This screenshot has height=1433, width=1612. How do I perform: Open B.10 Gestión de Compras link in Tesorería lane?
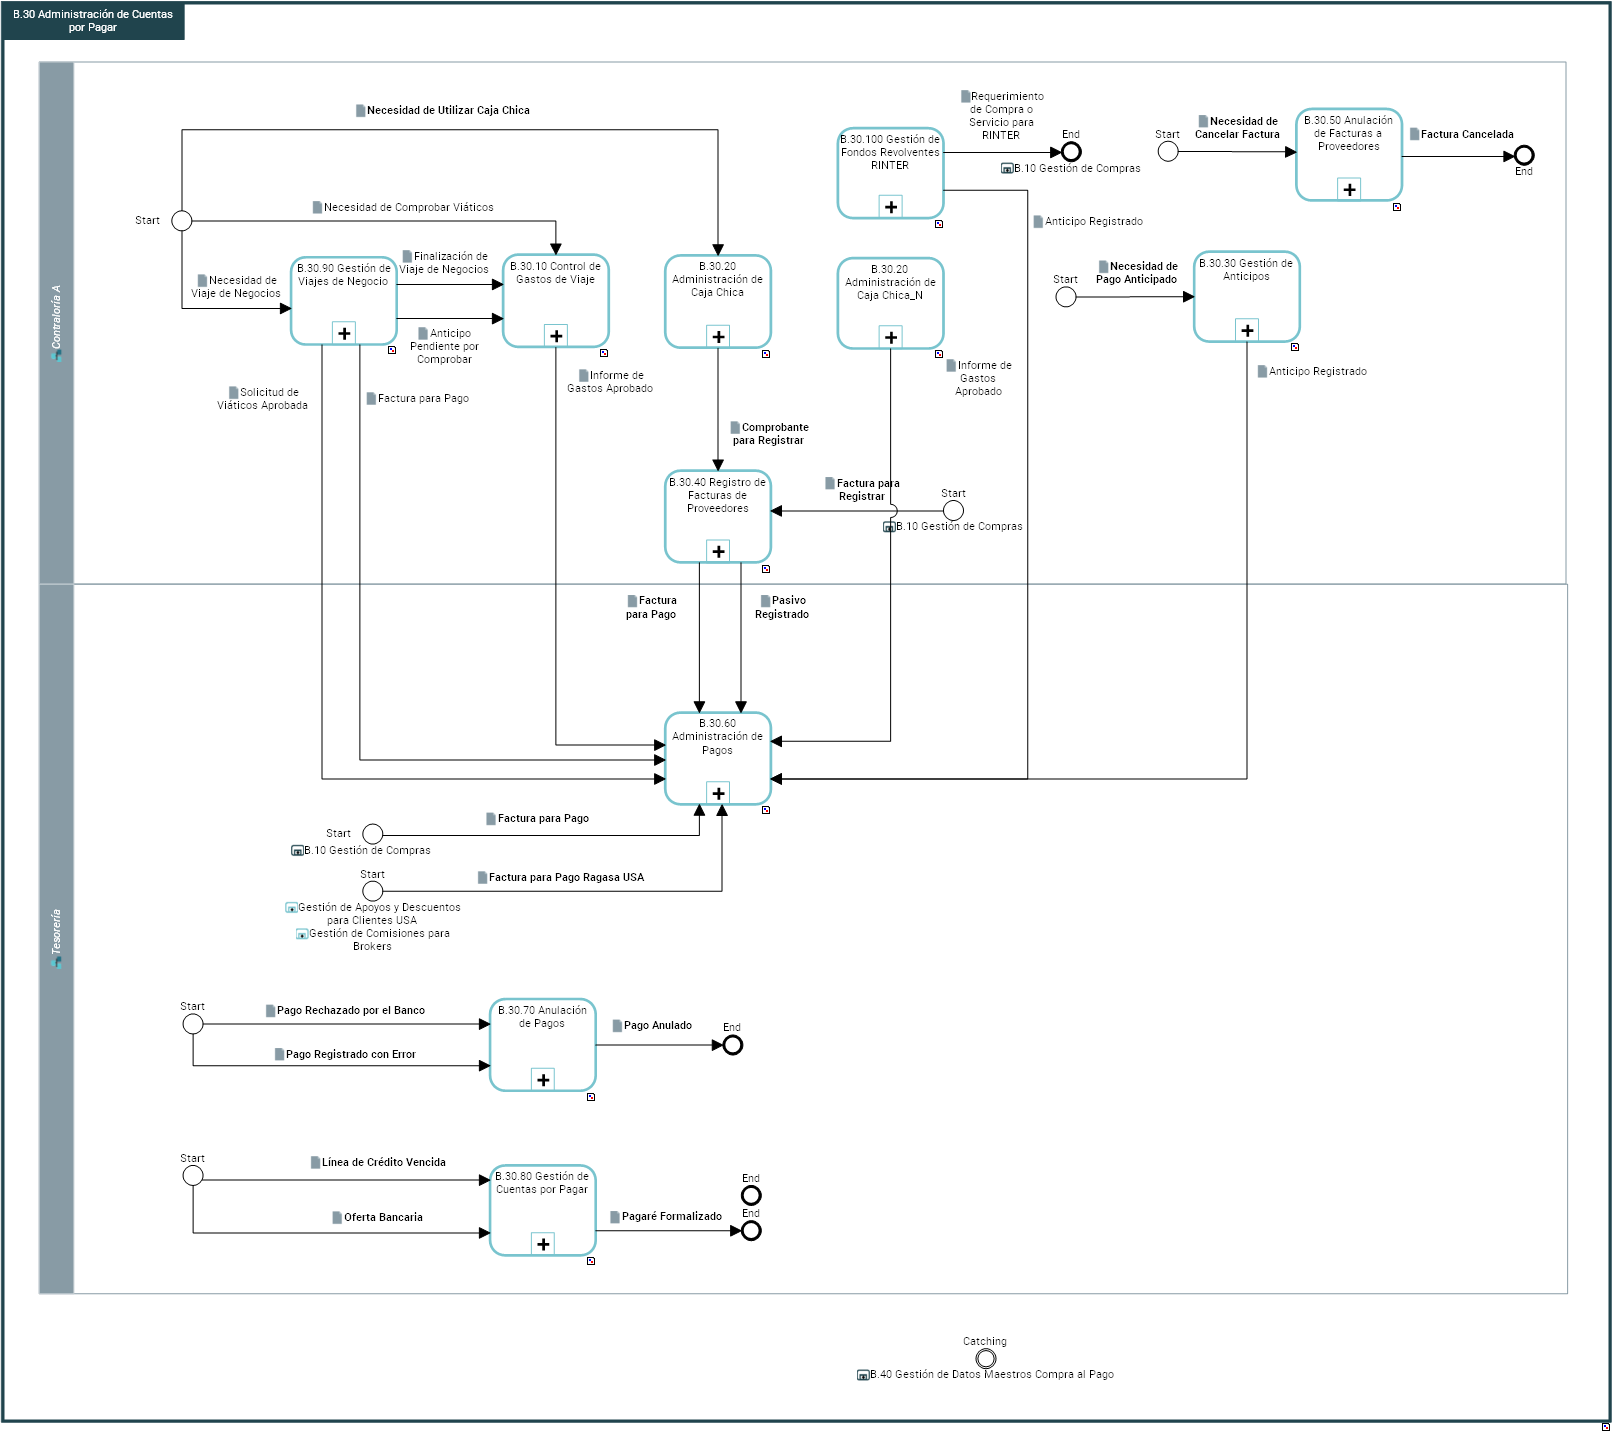coord(361,851)
